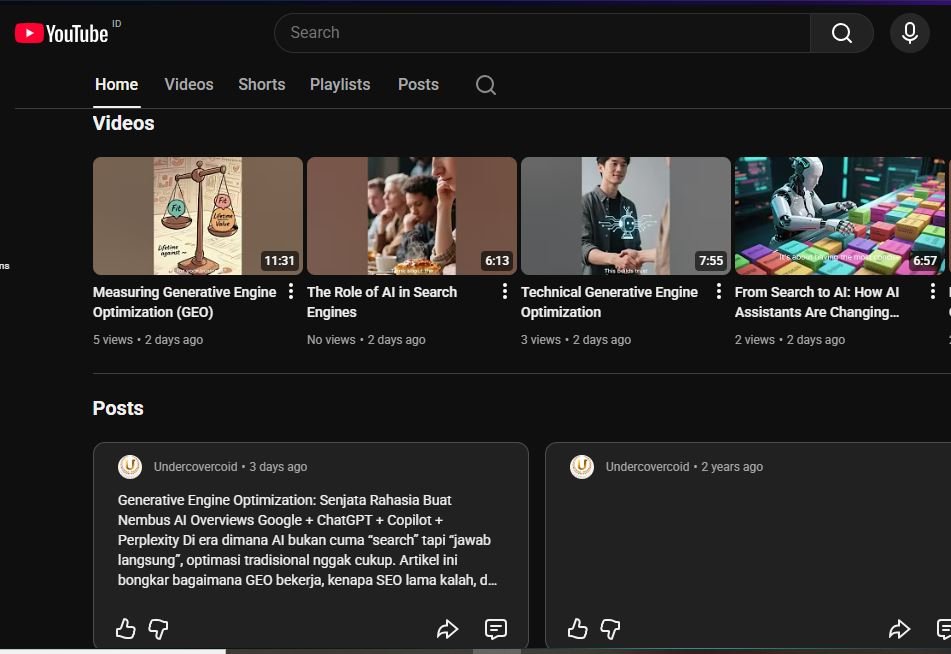
Task: Play the Technical Generative Engine Optimization thumbnail
Action: (x=625, y=215)
